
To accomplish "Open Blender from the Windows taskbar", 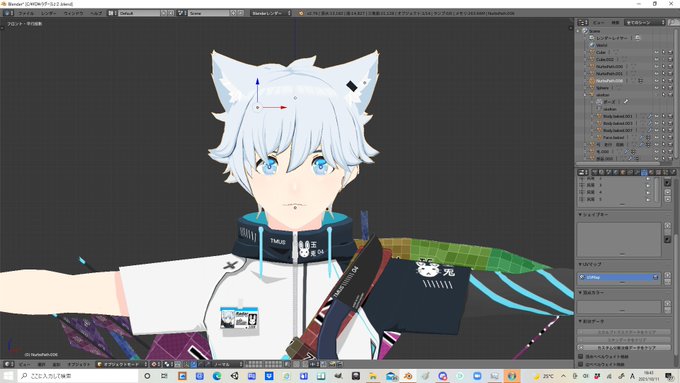I will point(408,376).
